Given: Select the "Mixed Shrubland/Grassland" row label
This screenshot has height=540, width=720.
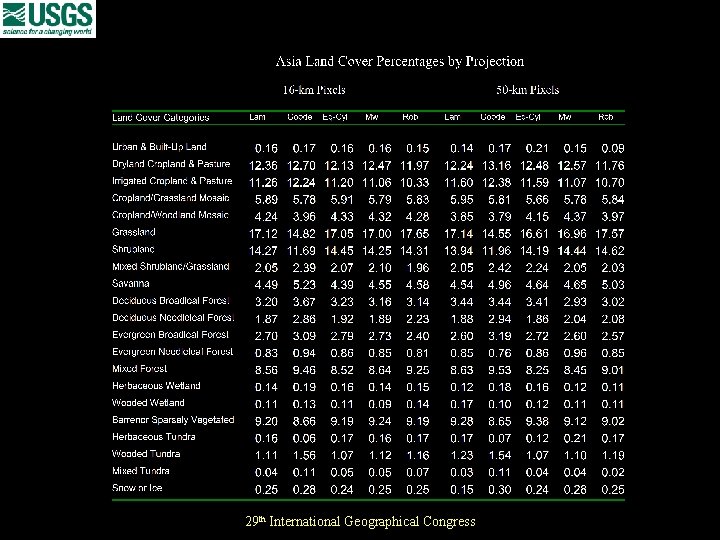Looking at the screenshot, I should click(171, 266).
